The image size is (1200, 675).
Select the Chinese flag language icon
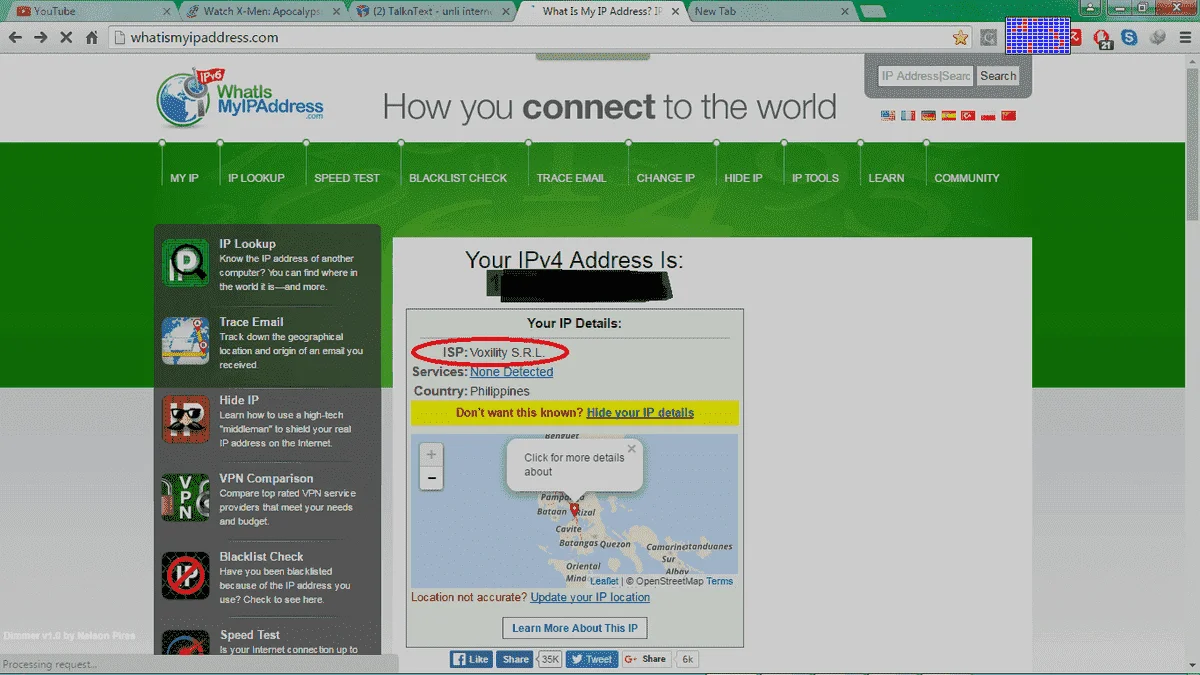click(x=1008, y=116)
